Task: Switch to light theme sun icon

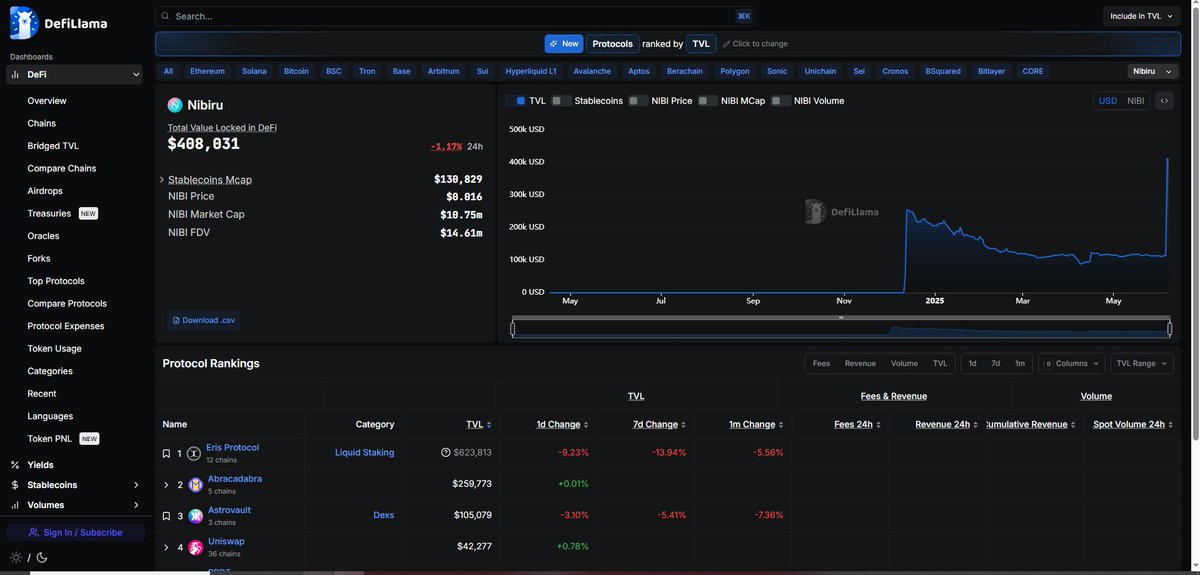Action: pos(15,557)
